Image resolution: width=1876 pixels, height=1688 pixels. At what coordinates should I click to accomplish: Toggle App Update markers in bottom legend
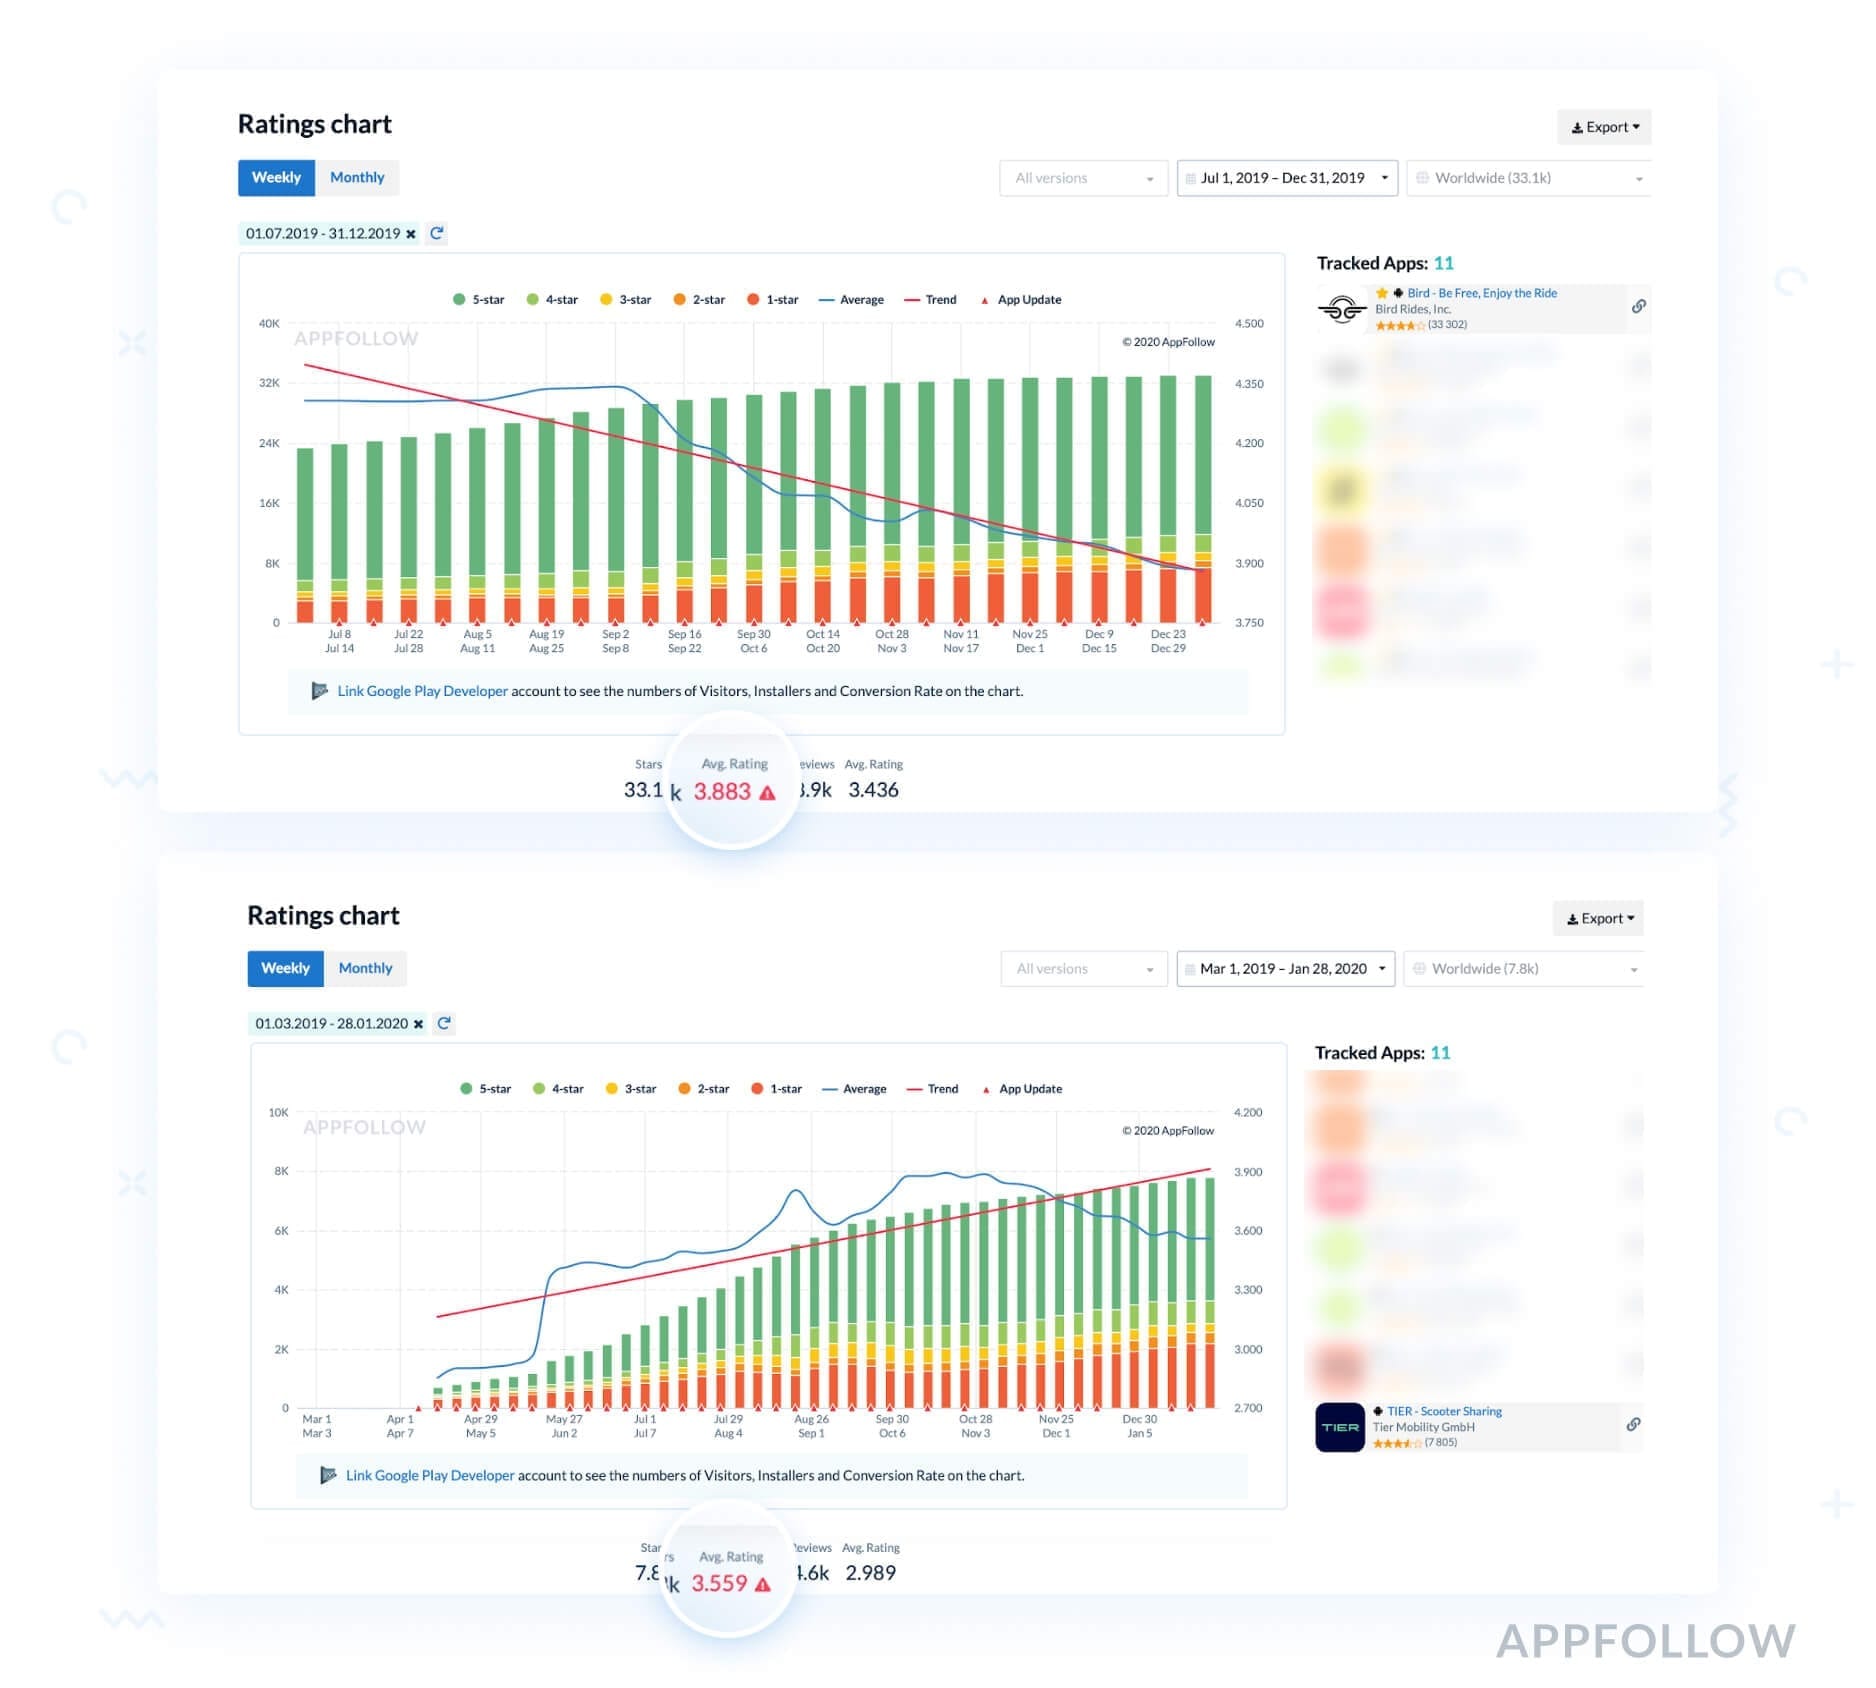[1022, 1089]
